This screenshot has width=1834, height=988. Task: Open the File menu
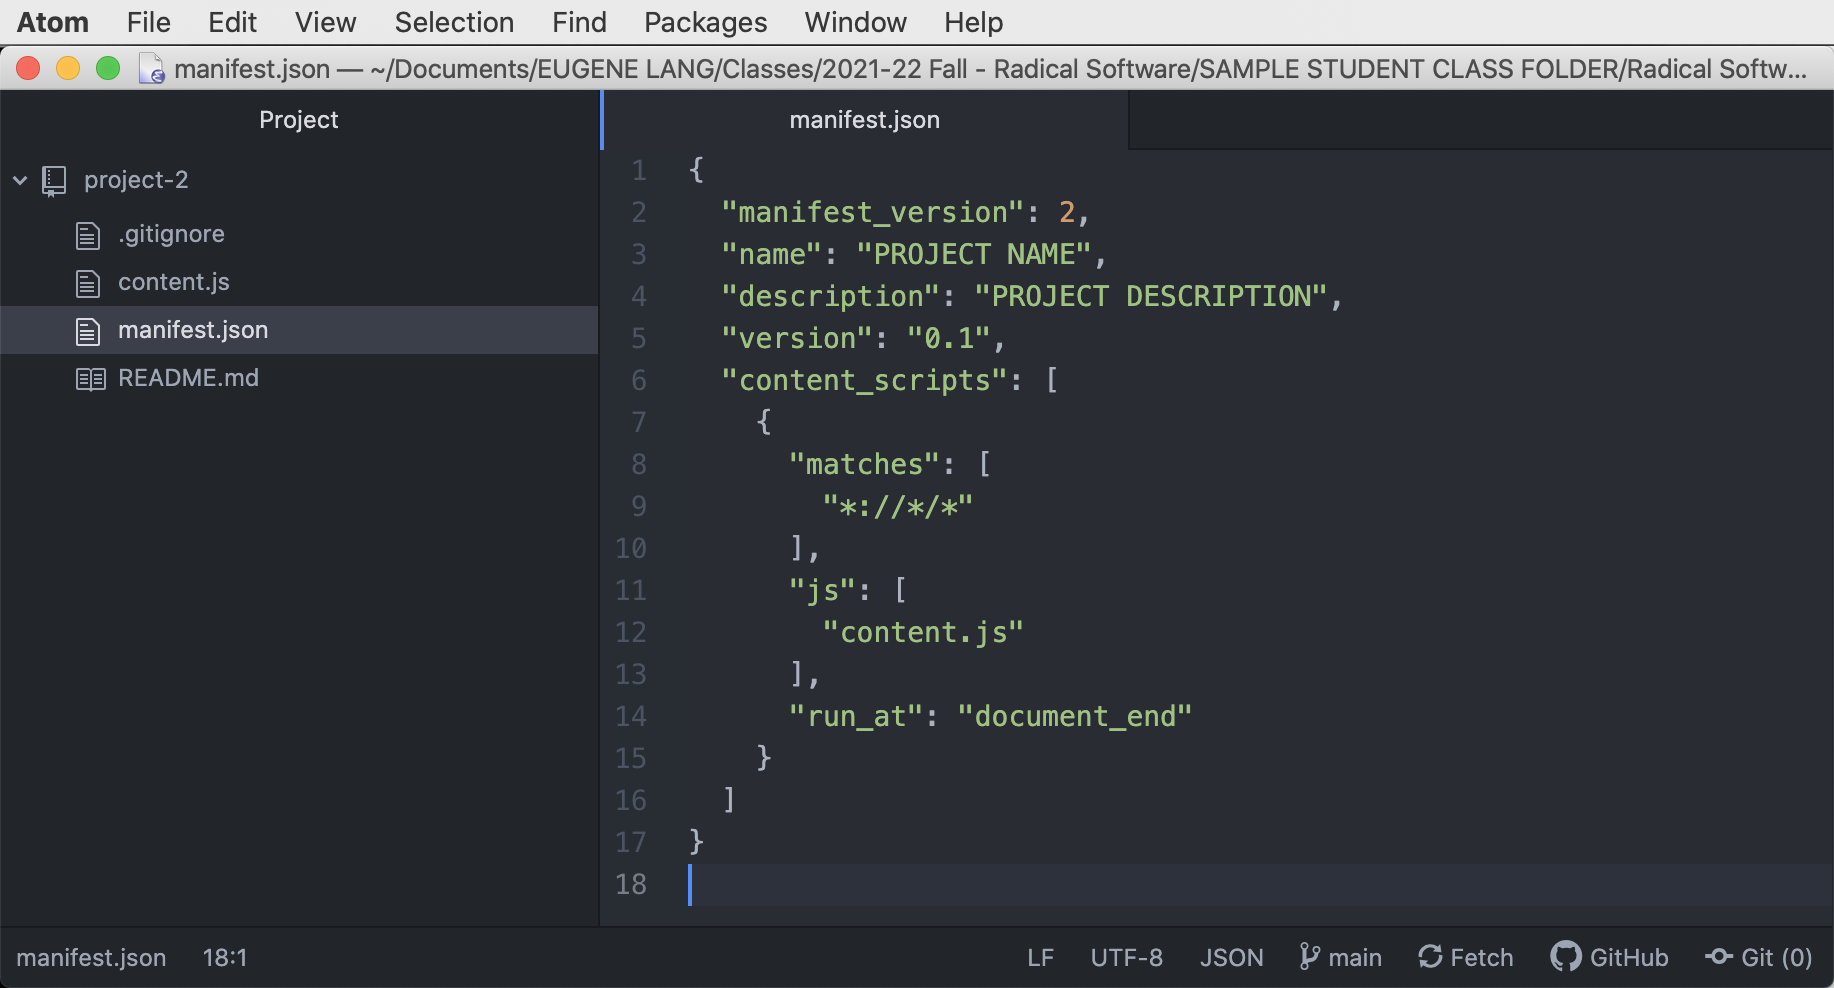click(148, 22)
